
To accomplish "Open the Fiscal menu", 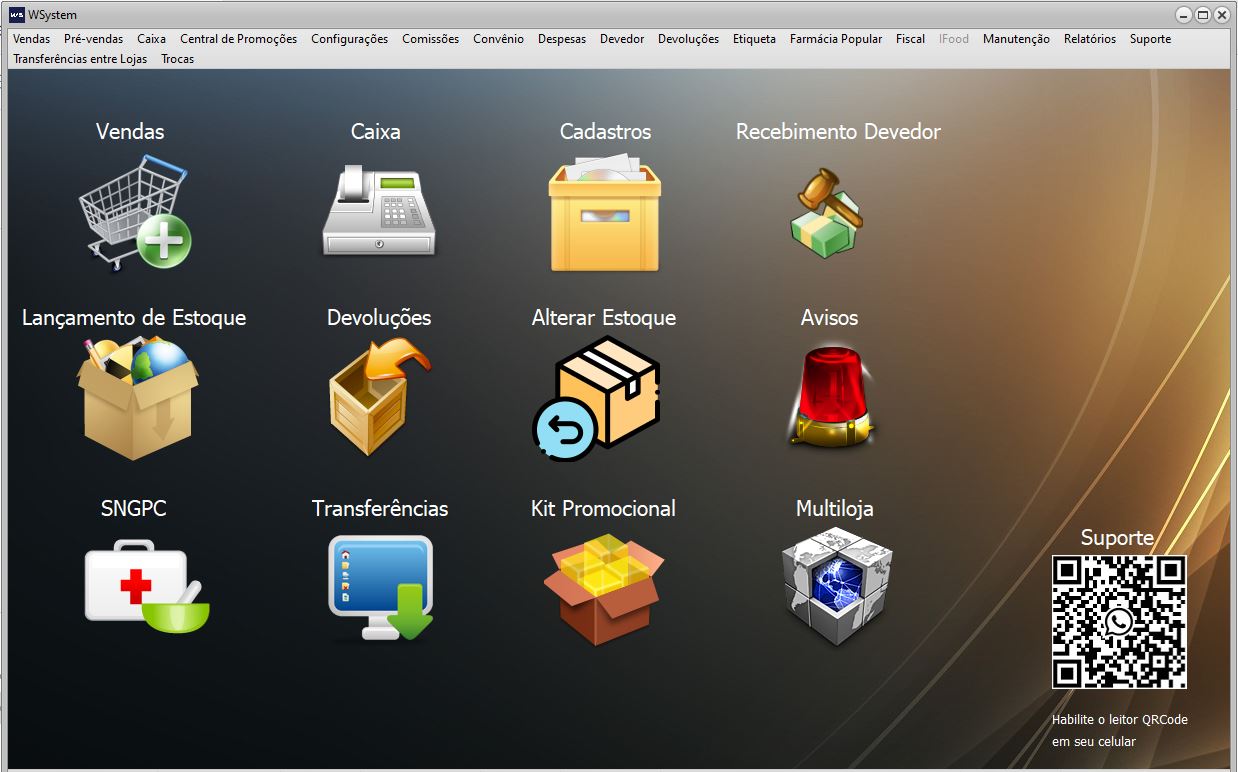I will pos(910,39).
